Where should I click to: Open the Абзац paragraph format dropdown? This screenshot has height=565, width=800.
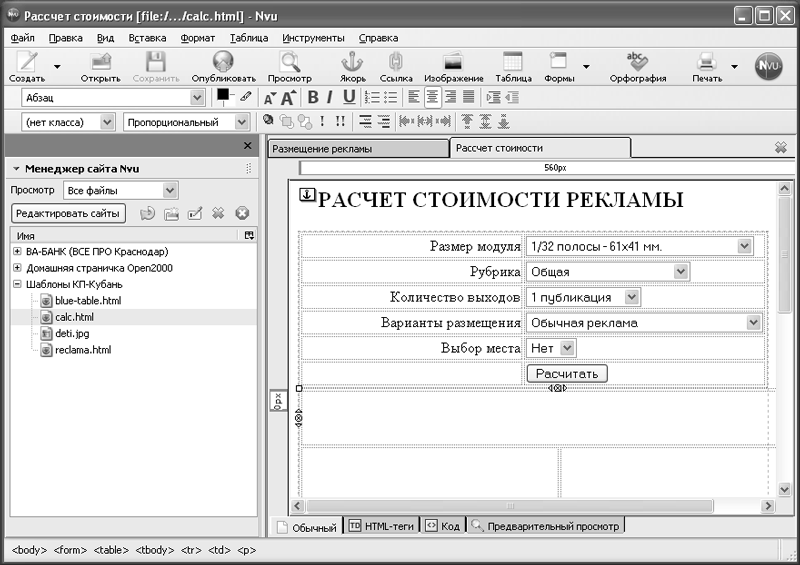(113, 97)
